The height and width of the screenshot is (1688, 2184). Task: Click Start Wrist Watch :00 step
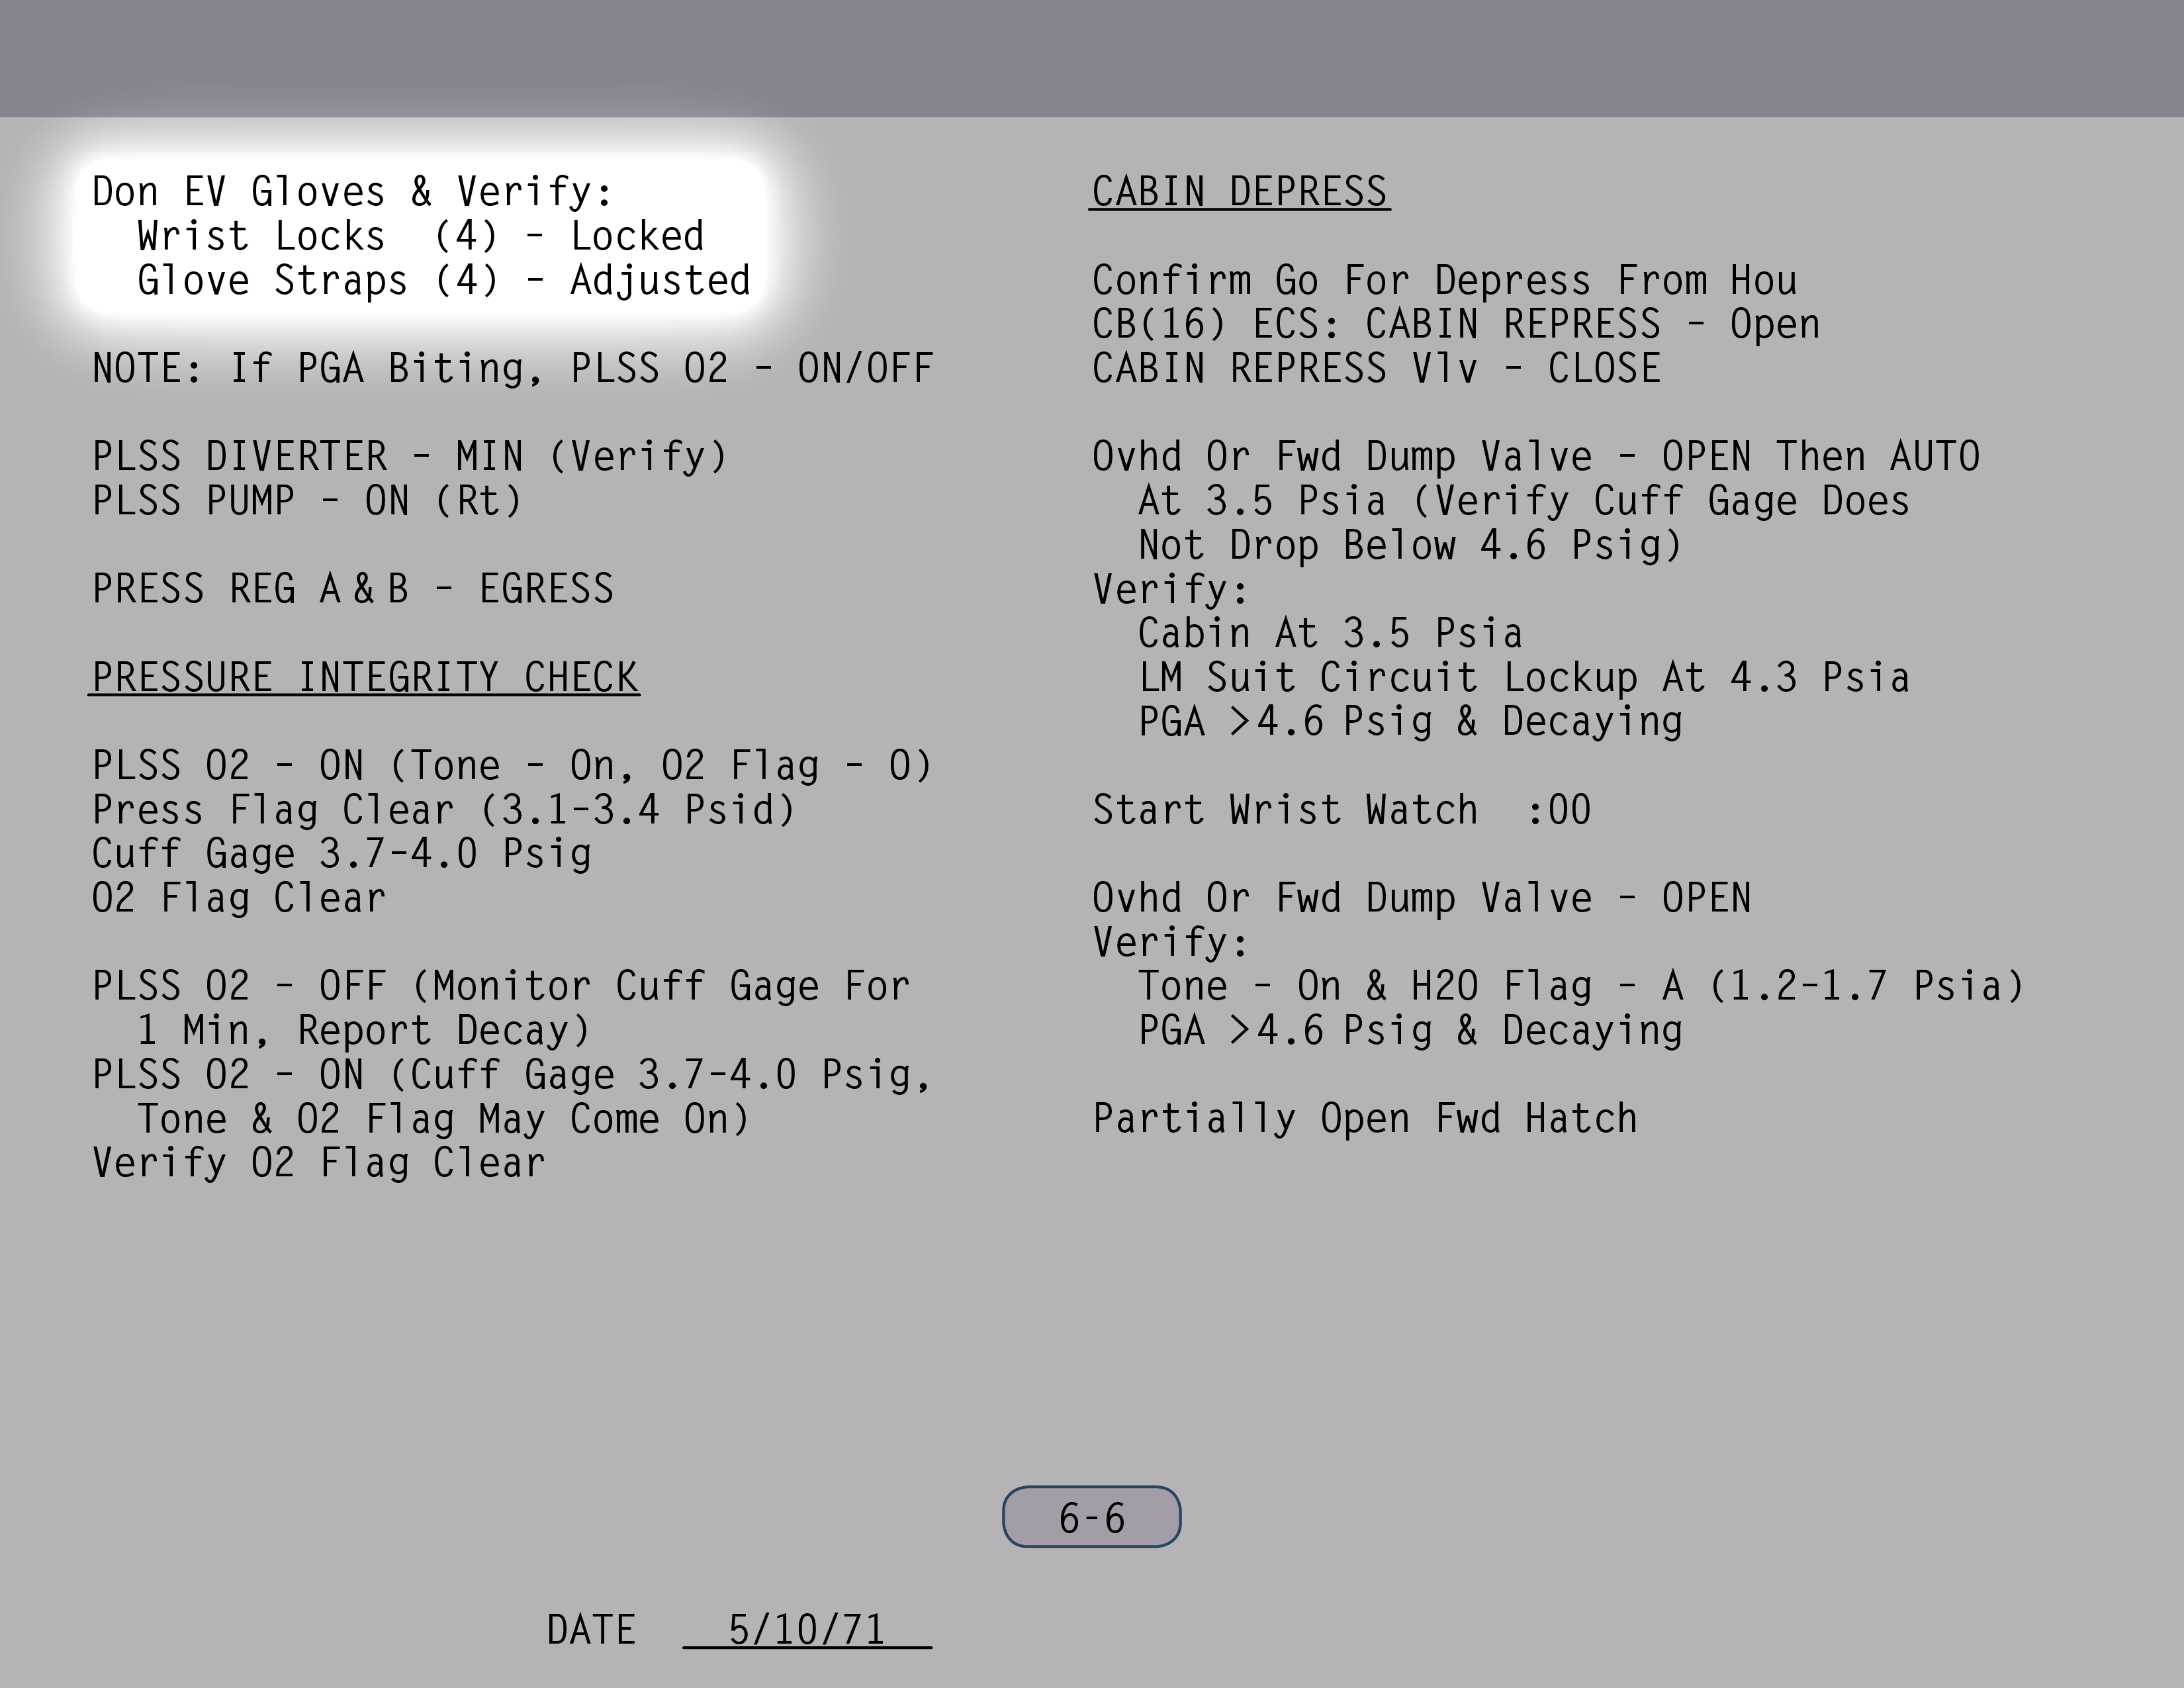point(1340,810)
